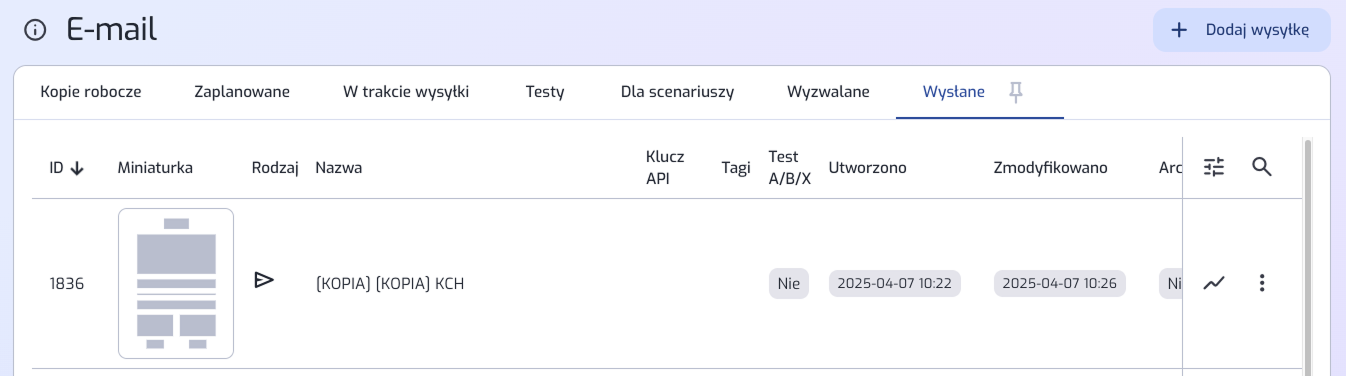This screenshot has height=376, width=1346.
Task: Open statistics chart icon for row 1836
Action: 1214,283
